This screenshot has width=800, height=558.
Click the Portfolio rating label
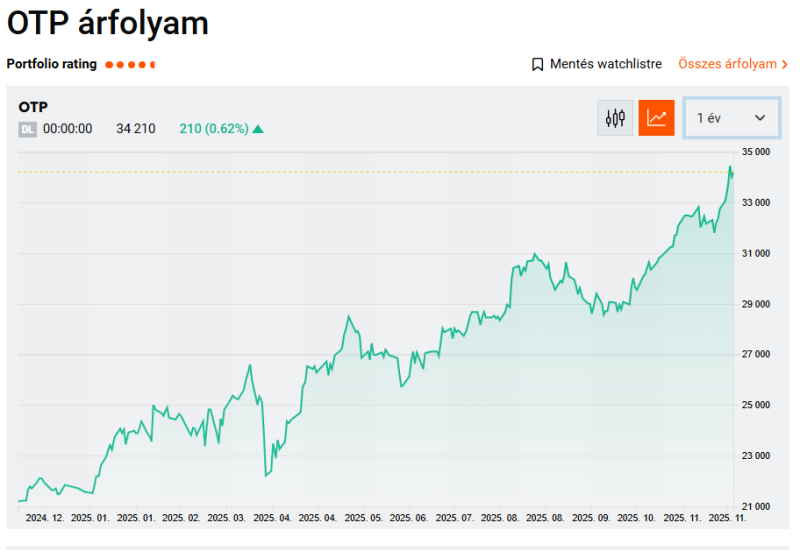(52, 64)
